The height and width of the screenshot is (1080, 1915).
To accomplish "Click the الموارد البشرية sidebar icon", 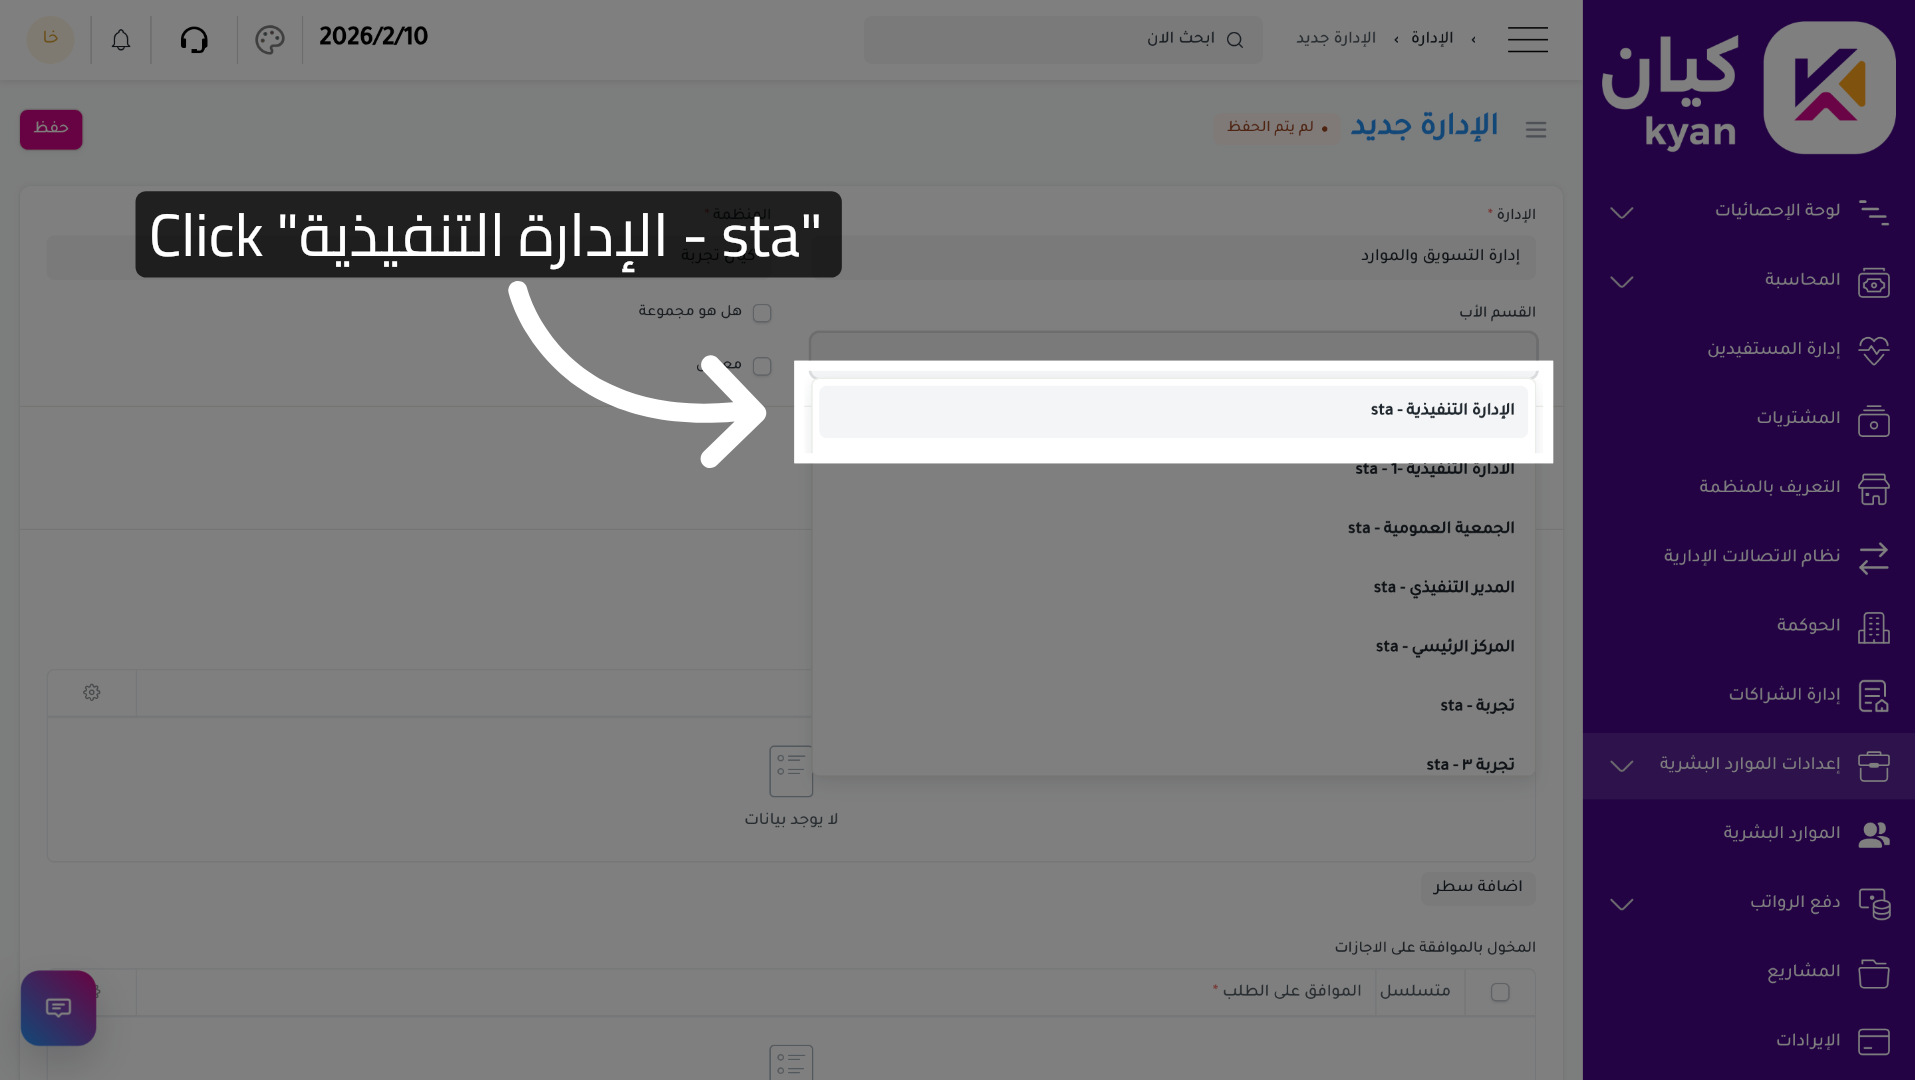I will tap(1873, 834).
